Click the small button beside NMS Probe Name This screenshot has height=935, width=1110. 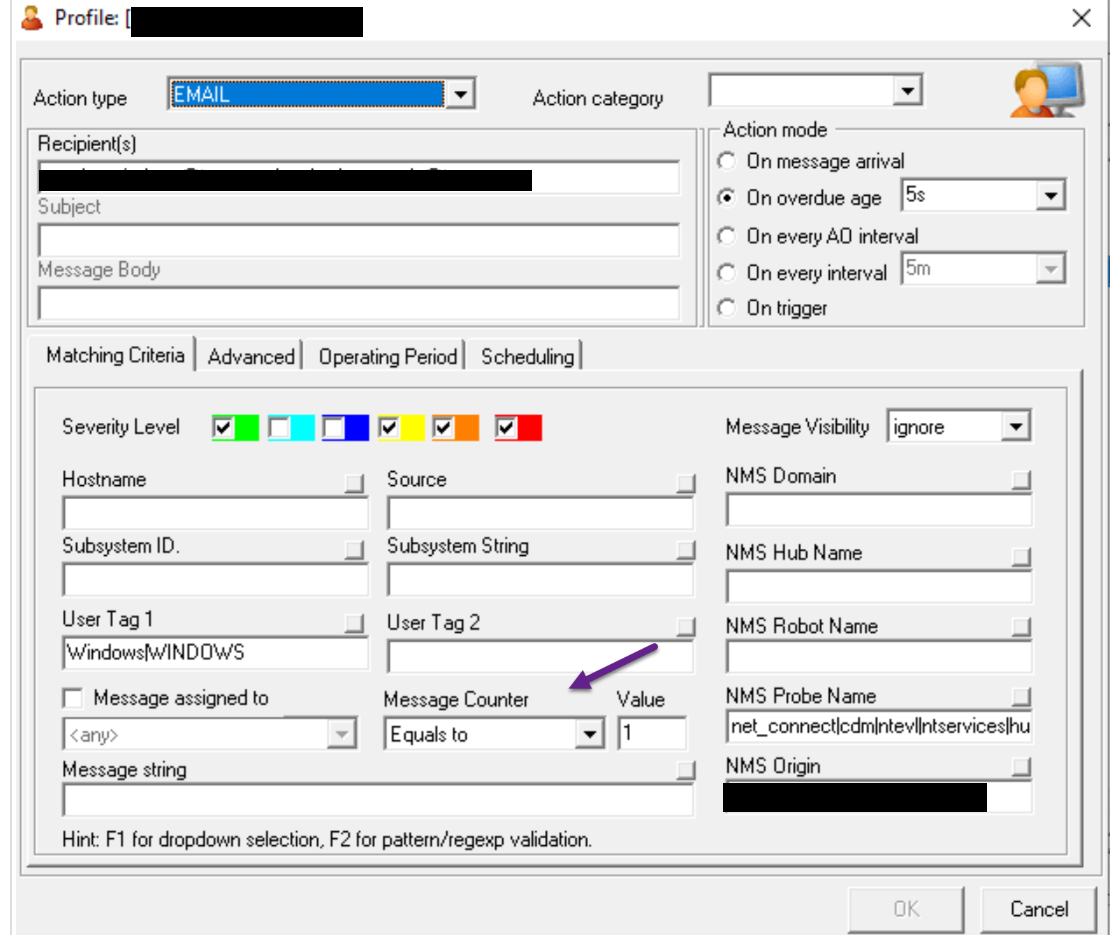[x=1020, y=697]
